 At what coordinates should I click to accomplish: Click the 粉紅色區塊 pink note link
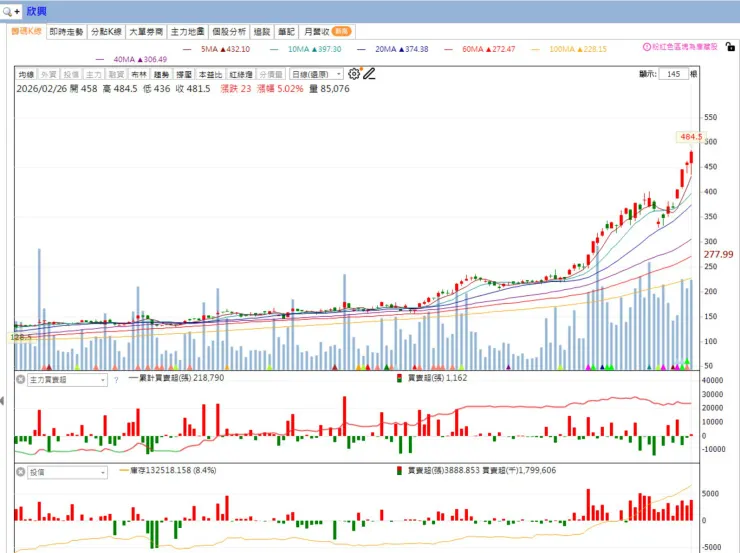[685, 47]
